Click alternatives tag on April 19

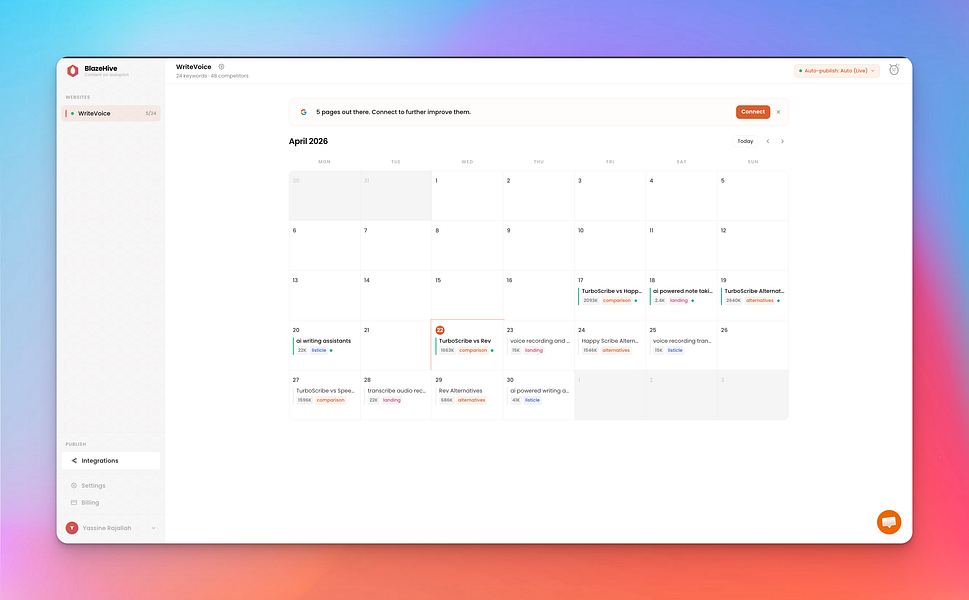tap(760, 300)
